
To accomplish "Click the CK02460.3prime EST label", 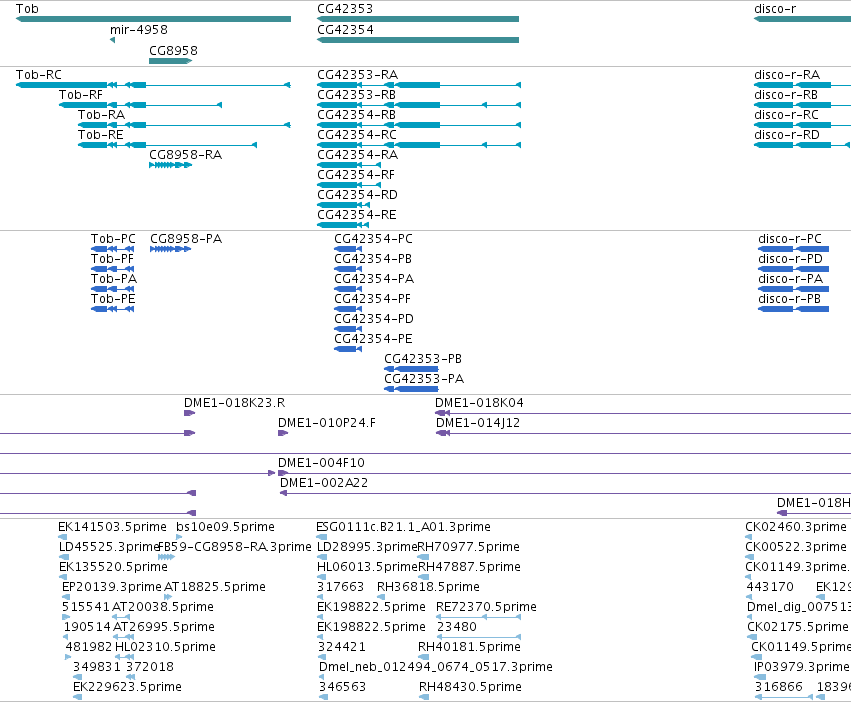I will click(796, 527).
